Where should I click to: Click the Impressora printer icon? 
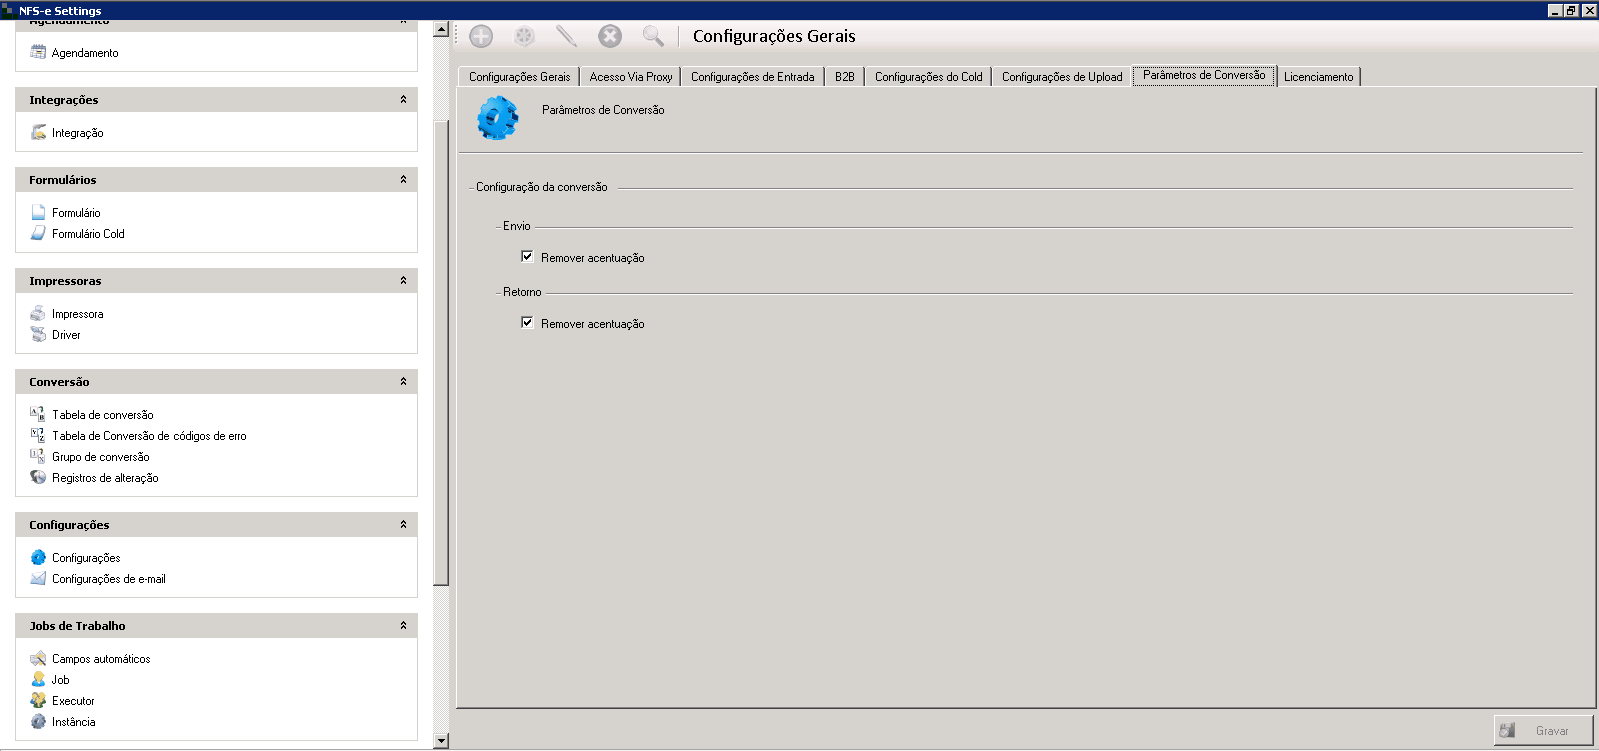point(38,314)
